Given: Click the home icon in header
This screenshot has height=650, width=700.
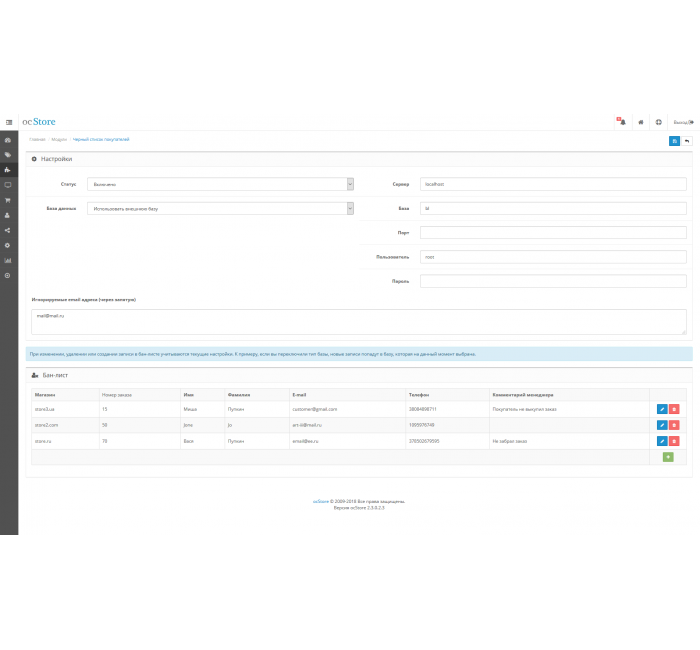Looking at the screenshot, I should click(641, 122).
